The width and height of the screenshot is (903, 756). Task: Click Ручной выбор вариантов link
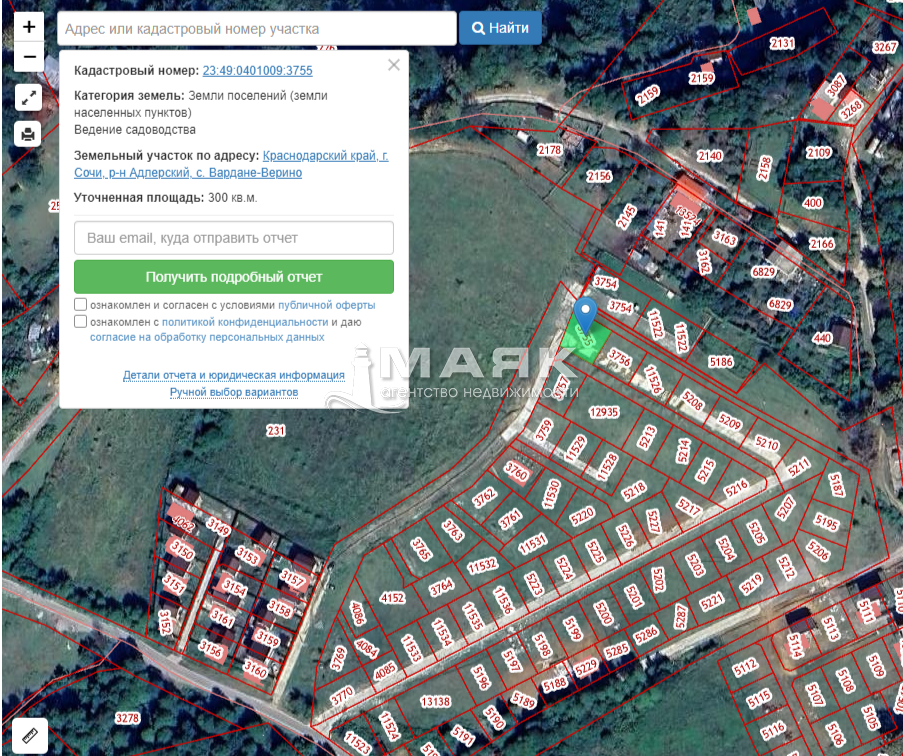234,392
